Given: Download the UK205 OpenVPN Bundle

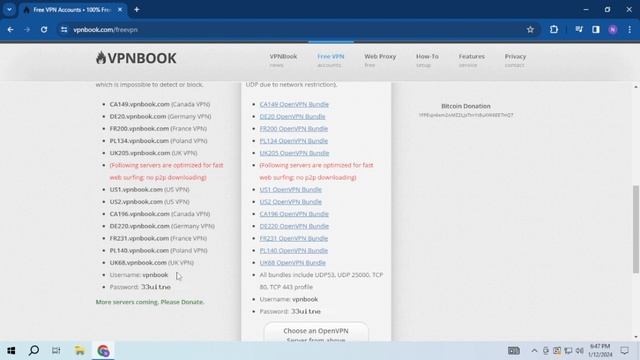Looking at the screenshot, I should (x=294, y=153).
